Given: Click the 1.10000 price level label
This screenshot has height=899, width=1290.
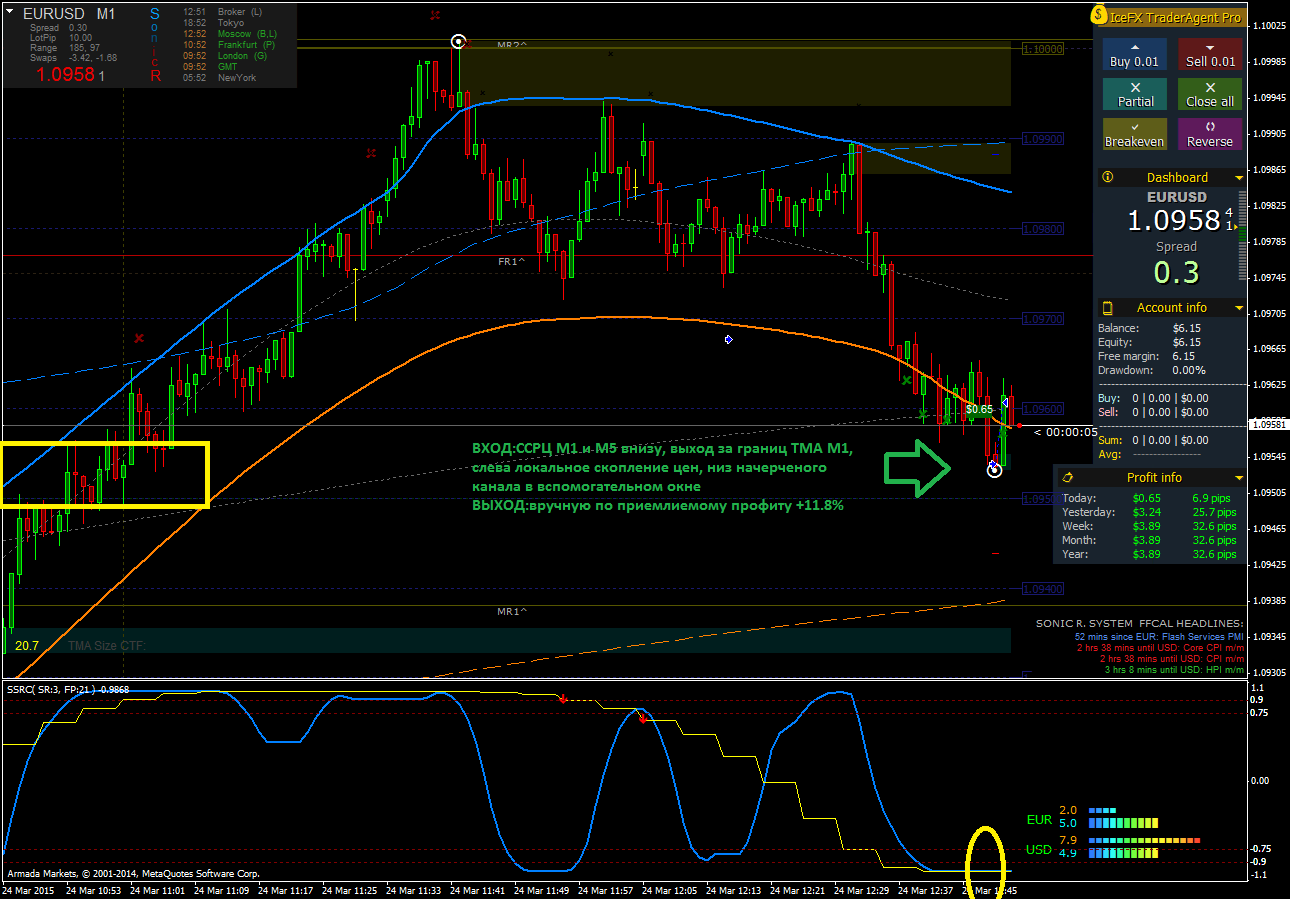Looking at the screenshot, I should tap(1043, 48).
